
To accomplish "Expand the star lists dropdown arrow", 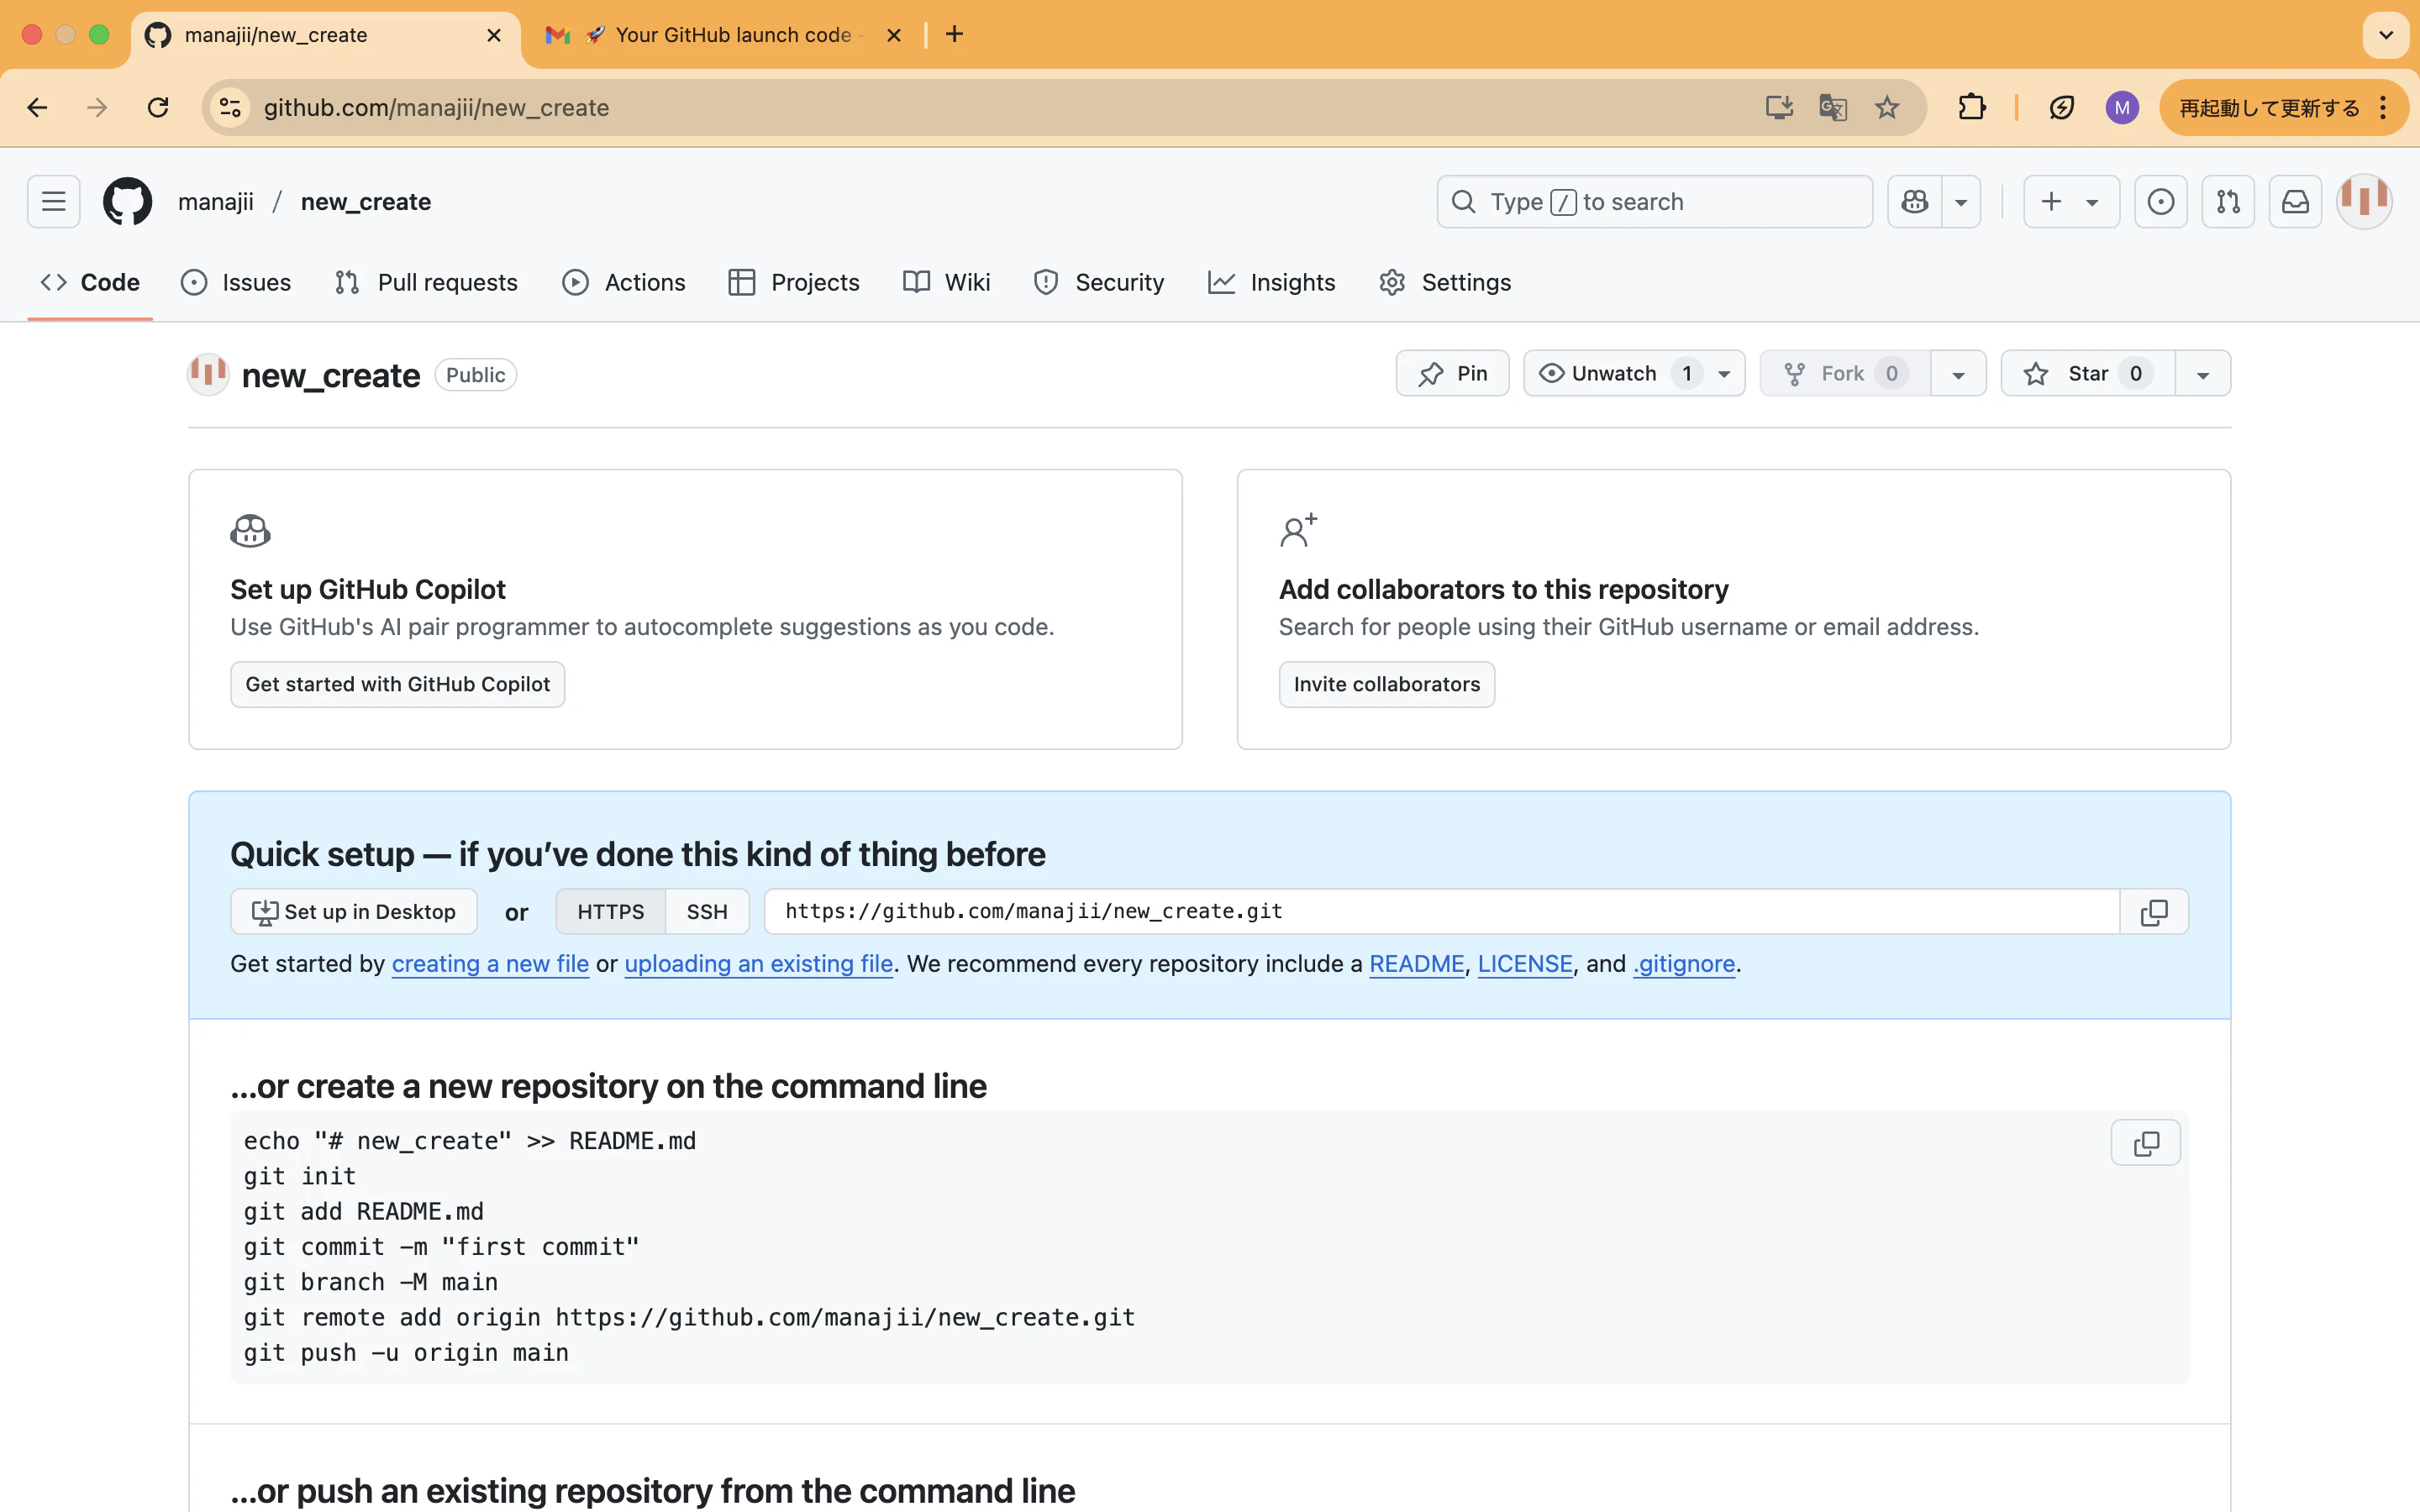I will coord(2203,374).
